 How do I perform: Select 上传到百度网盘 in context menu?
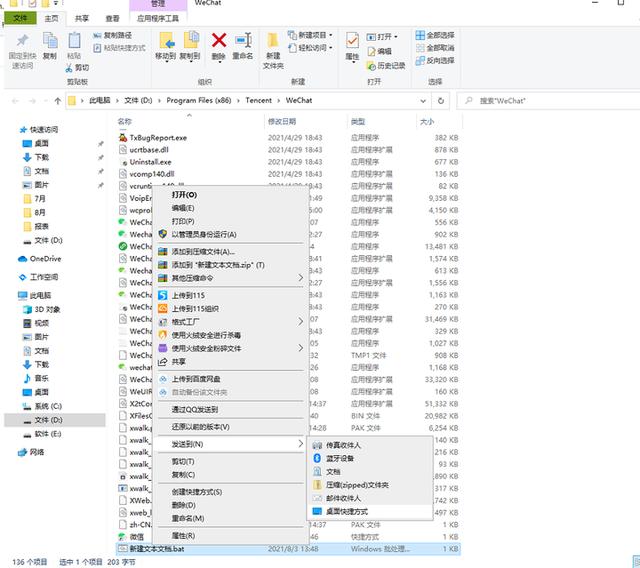pos(231,379)
